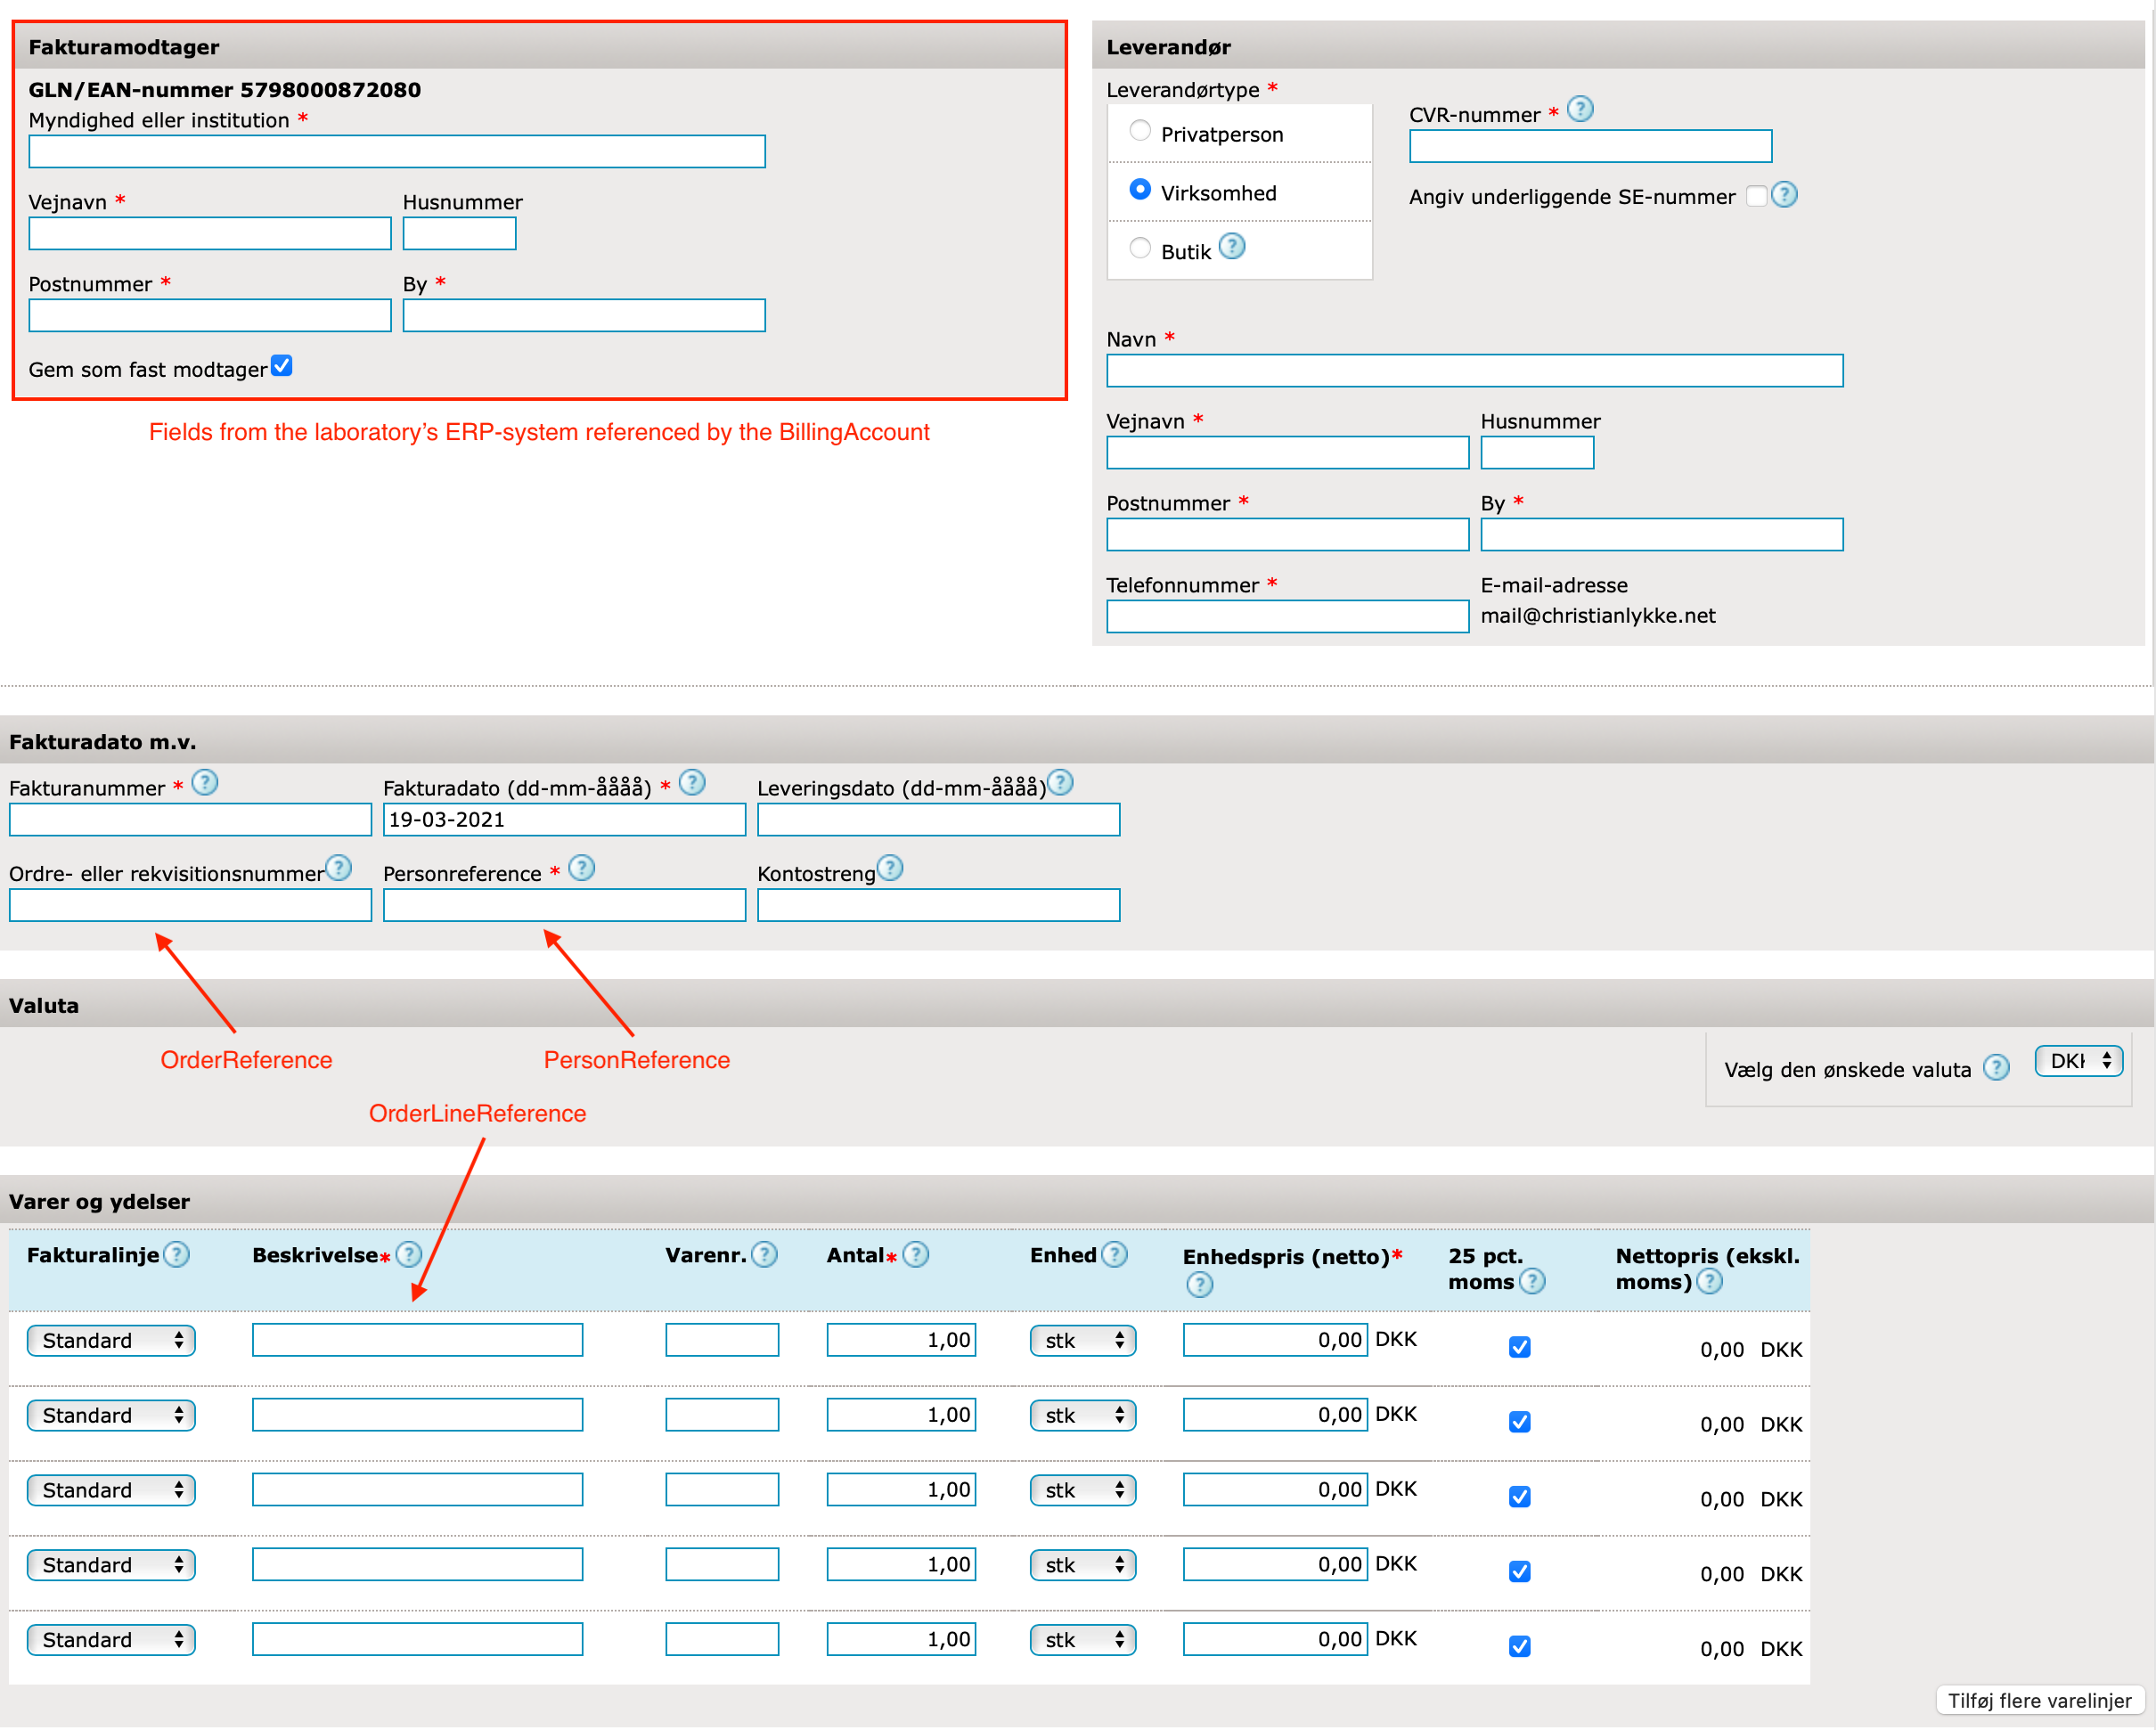
Task: Show help for Fakturadato field
Action: (692, 783)
